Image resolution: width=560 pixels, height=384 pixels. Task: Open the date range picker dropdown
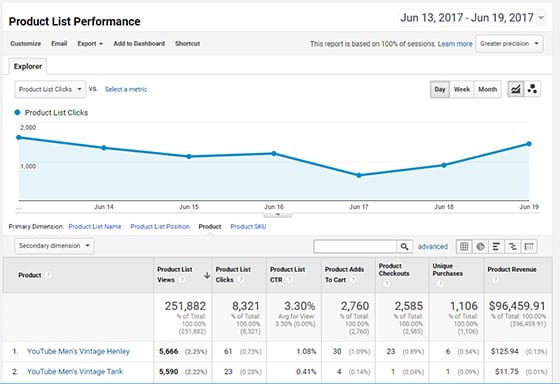tap(472, 18)
